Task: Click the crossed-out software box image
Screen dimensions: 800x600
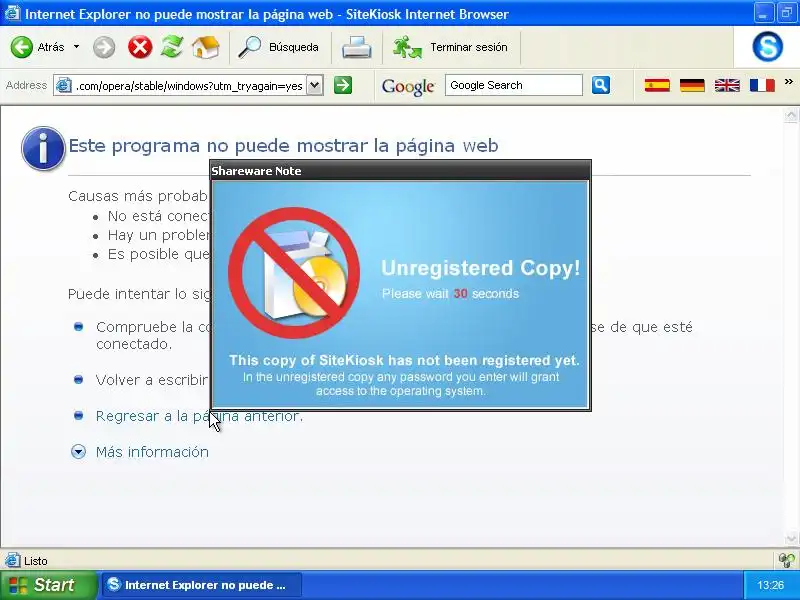Action: point(294,273)
